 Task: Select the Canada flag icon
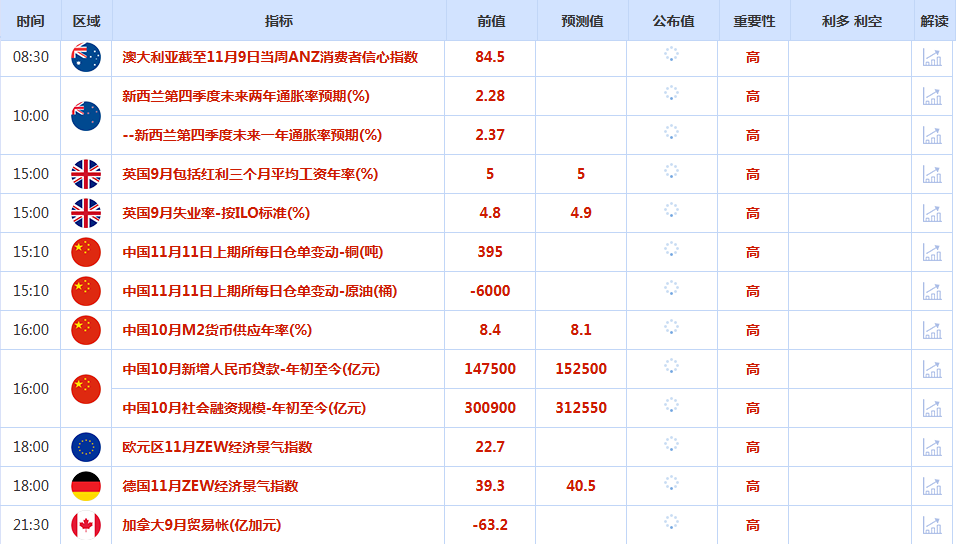(x=86, y=525)
